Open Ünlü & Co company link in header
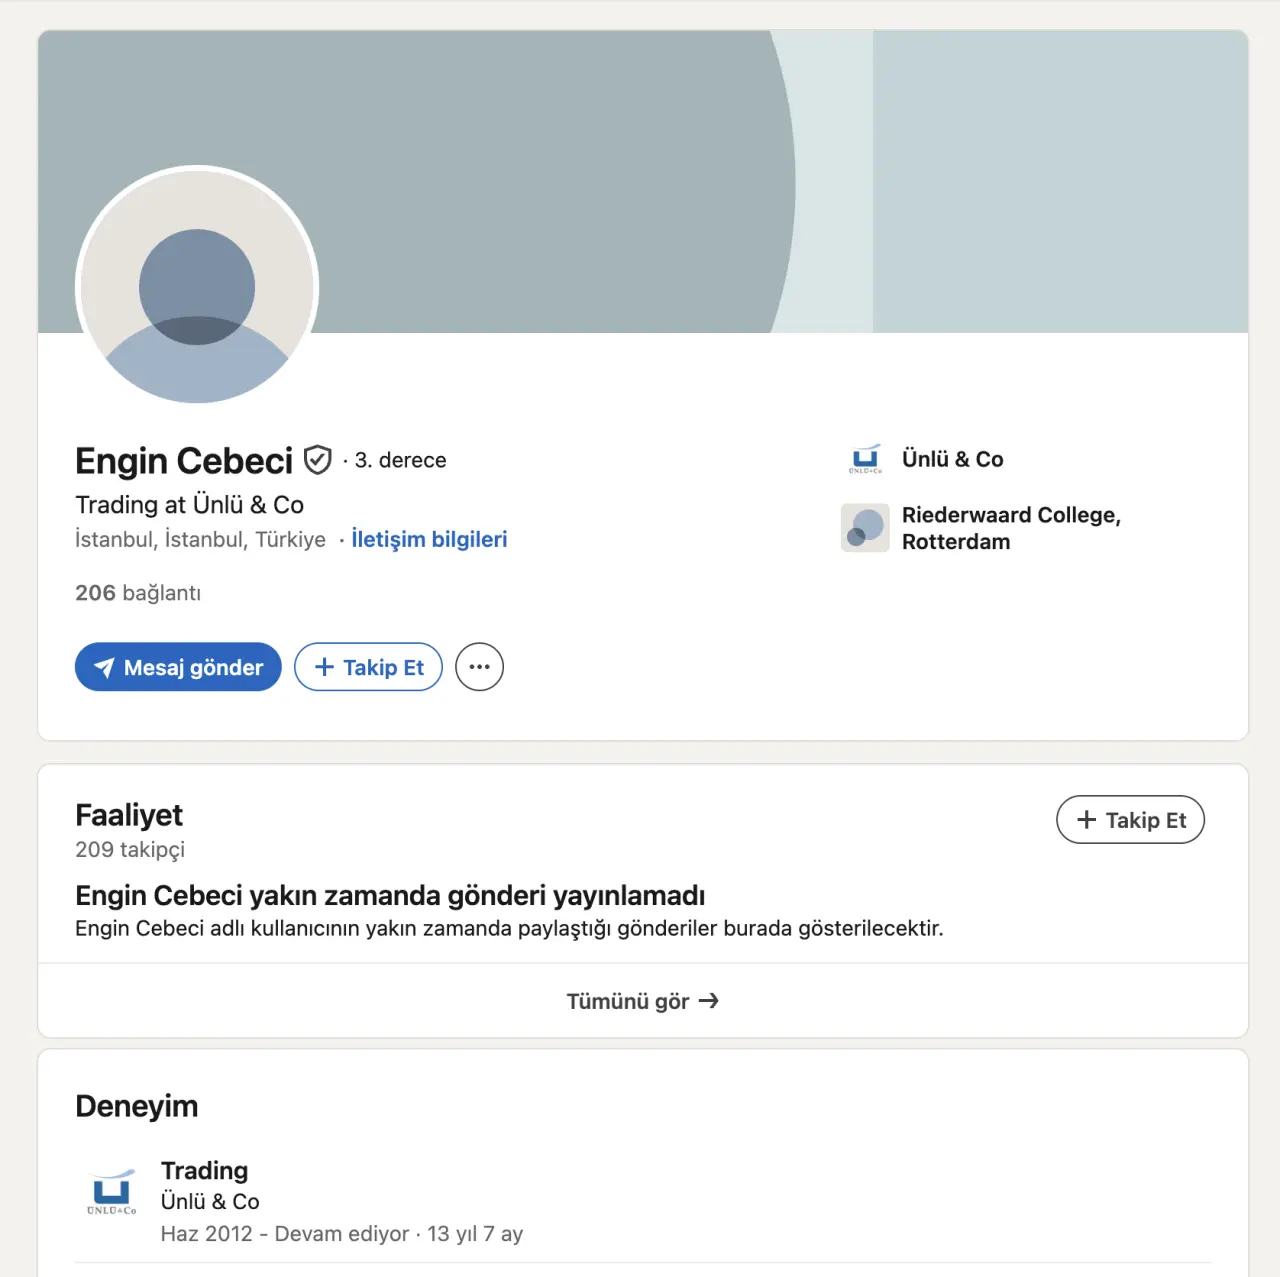Screen dimensions: 1280x1277 tap(952, 459)
